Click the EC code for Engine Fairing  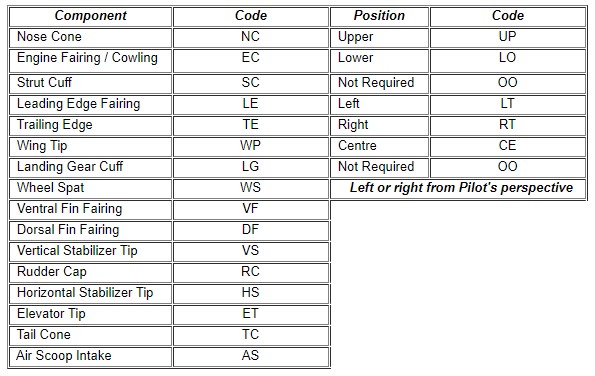[250, 61]
